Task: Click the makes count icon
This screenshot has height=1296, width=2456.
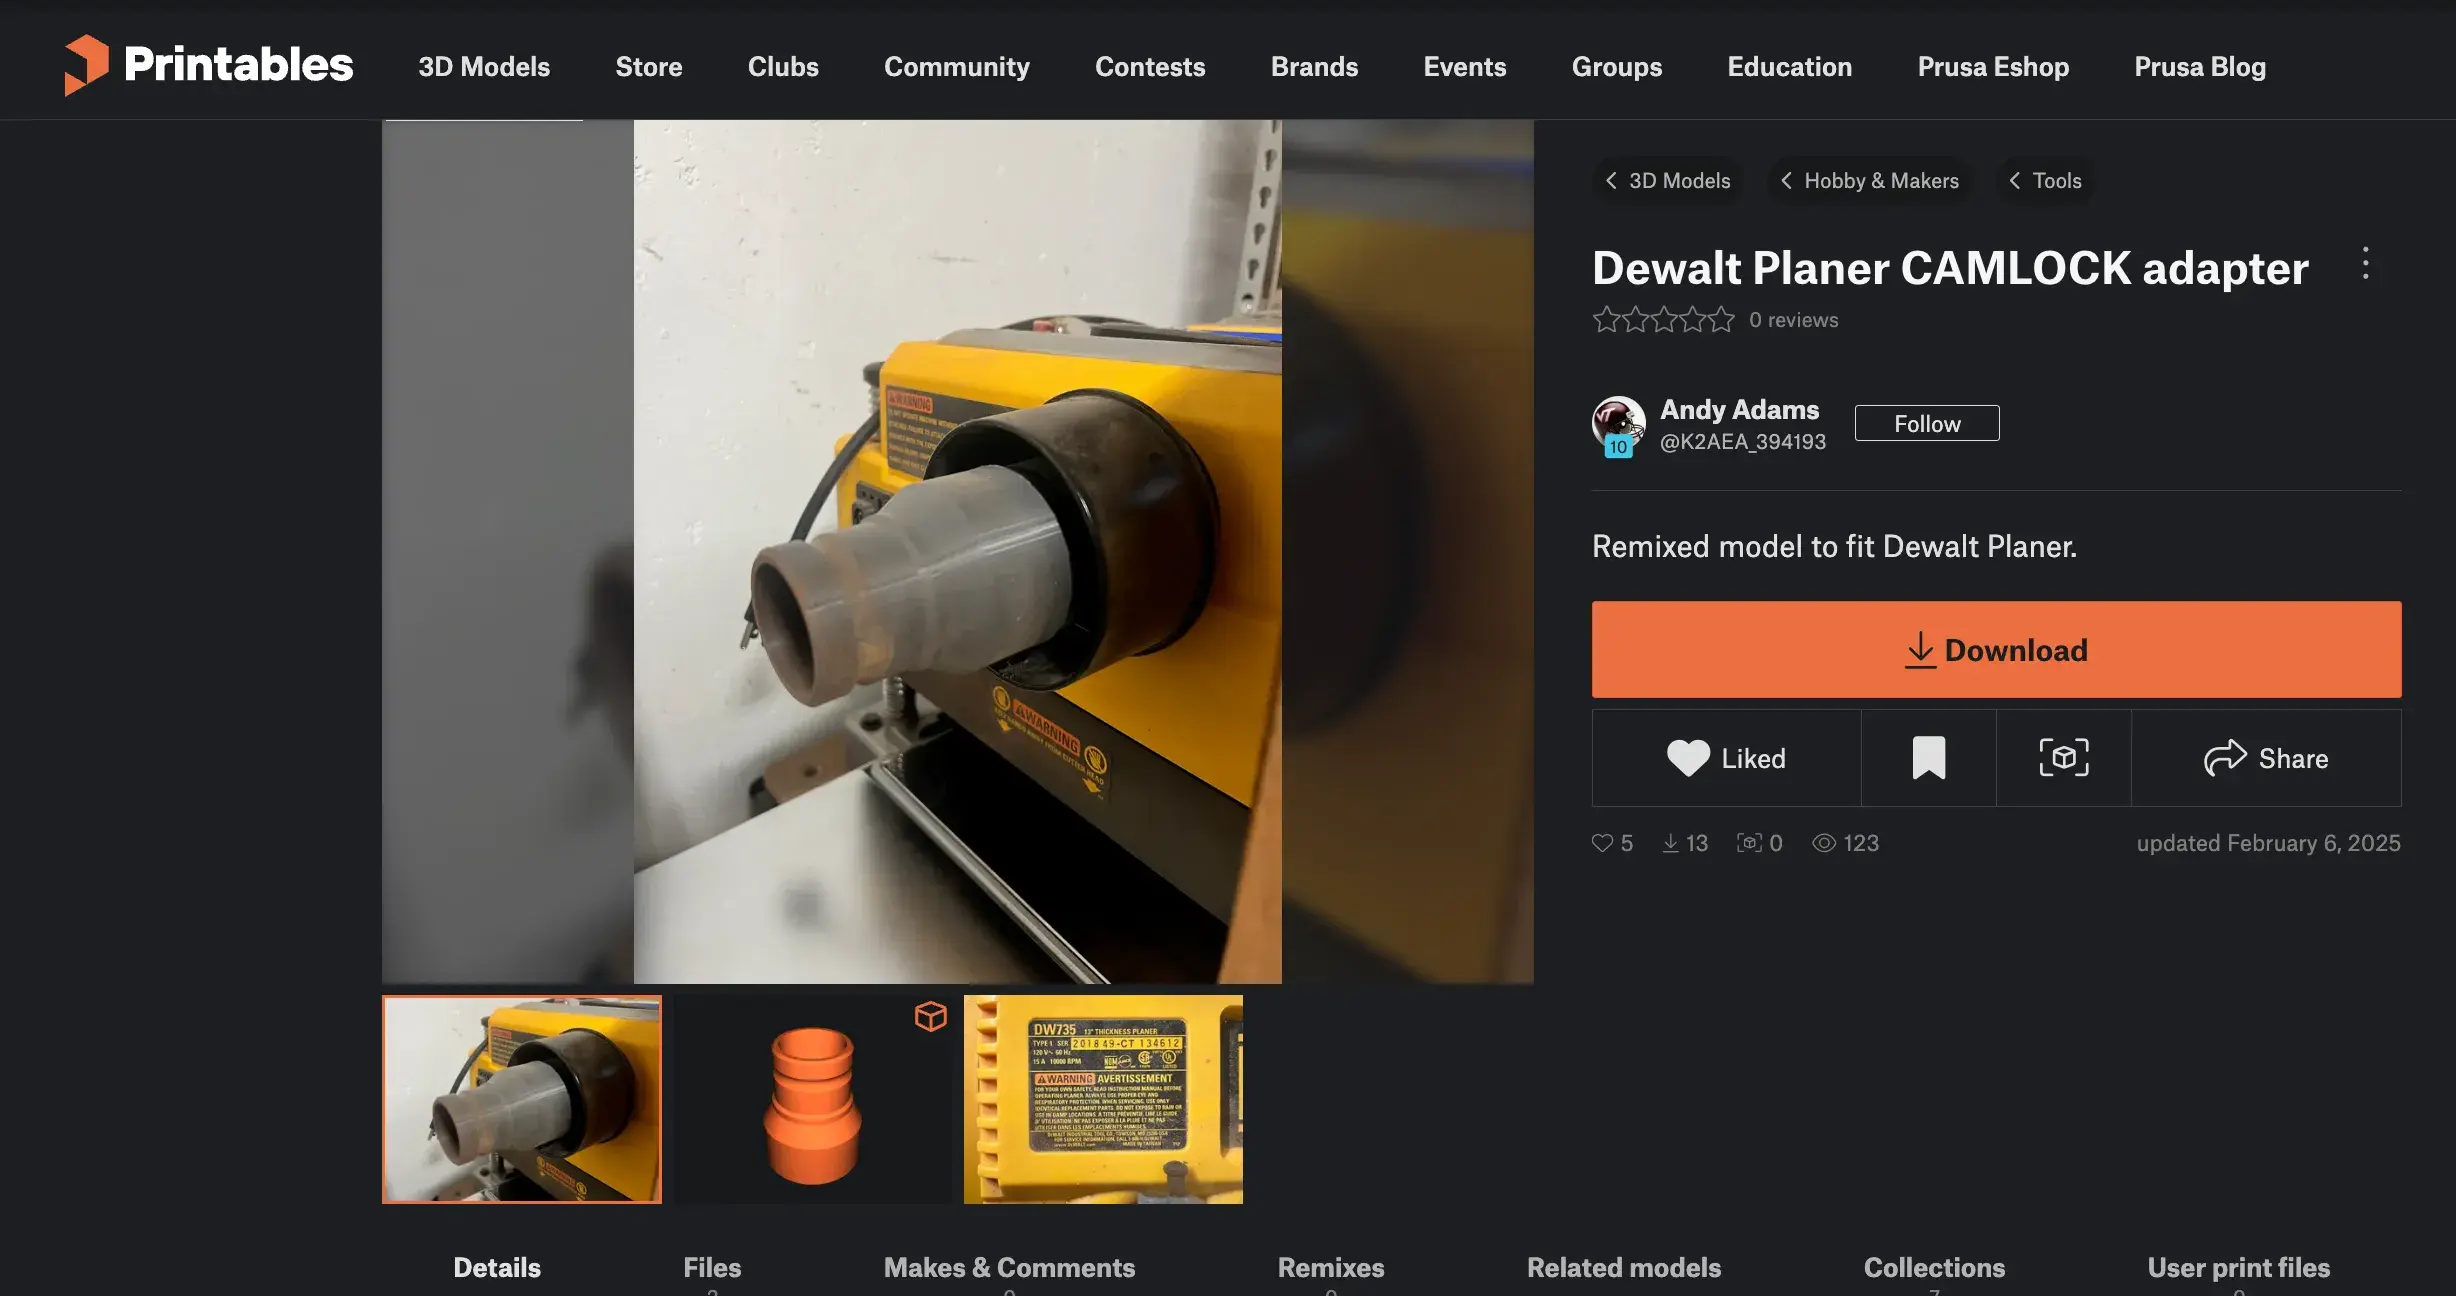Action: (1749, 843)
